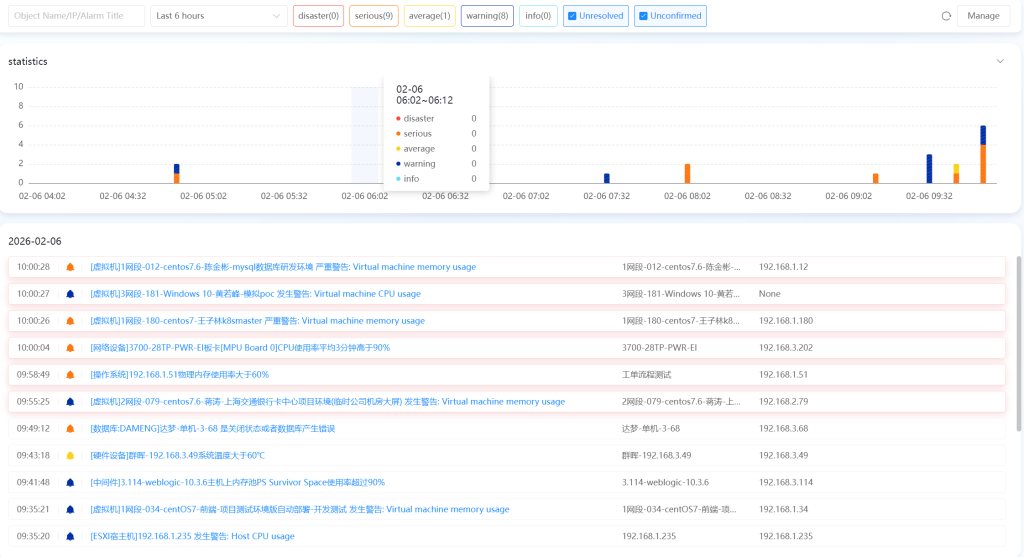Toggle the serious(9) severity filter
Screen dimensions: 1024x557
pos(373,16)
